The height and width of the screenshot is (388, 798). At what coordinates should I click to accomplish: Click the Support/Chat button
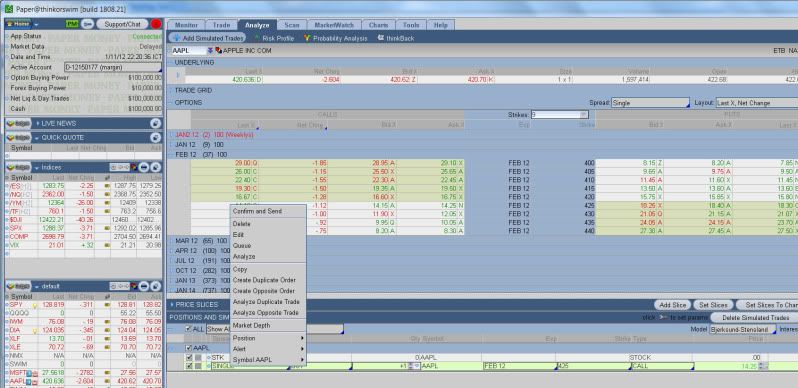coord(122,24)
